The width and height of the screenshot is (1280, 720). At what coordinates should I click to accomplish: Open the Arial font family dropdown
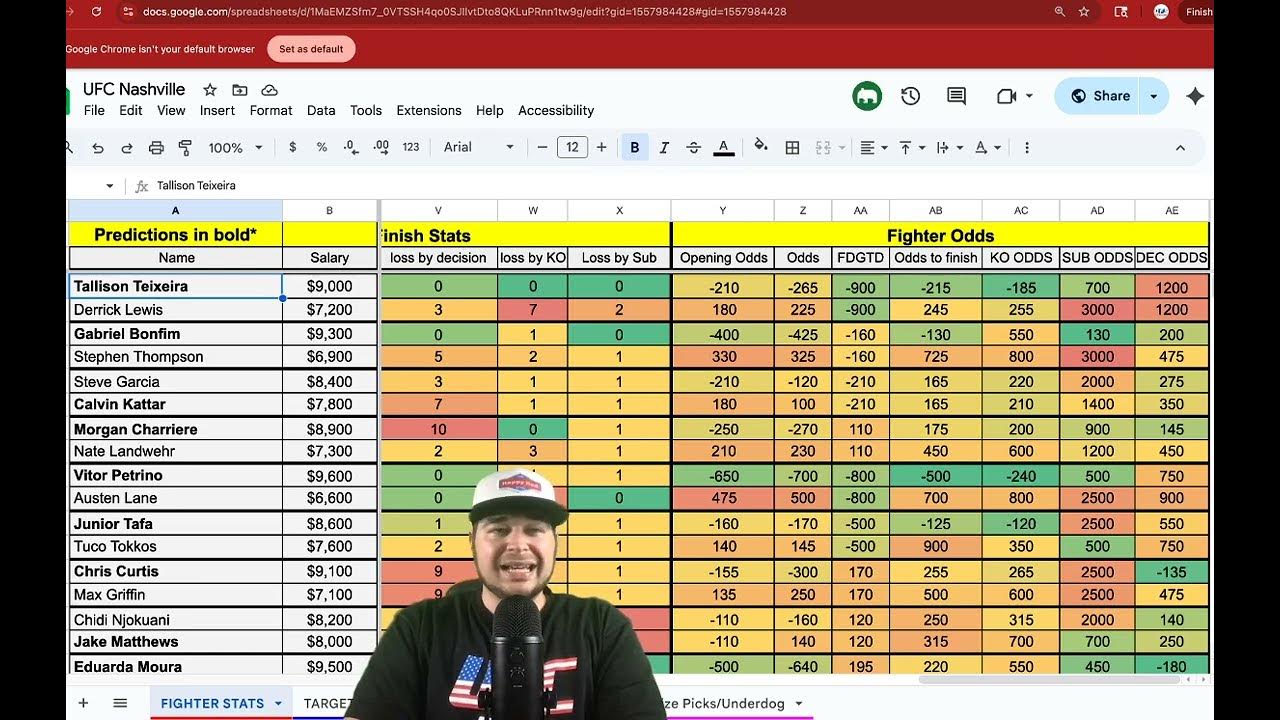click(x=479, y=147)
